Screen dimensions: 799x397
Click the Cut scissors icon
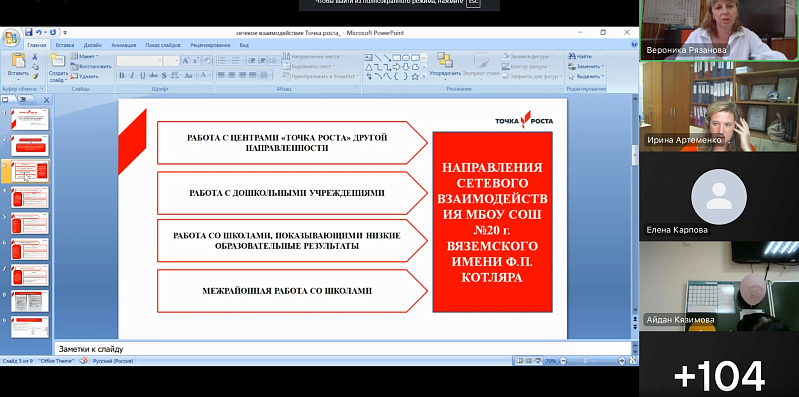pyautogui.click(x=35, y=57)
